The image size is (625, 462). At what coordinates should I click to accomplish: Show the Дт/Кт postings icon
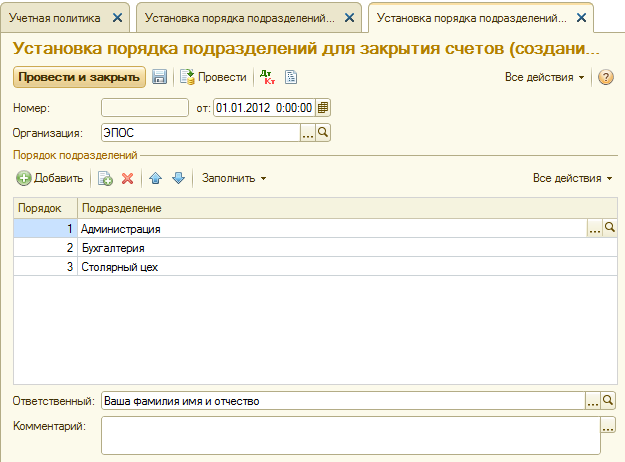coord(267,77)
